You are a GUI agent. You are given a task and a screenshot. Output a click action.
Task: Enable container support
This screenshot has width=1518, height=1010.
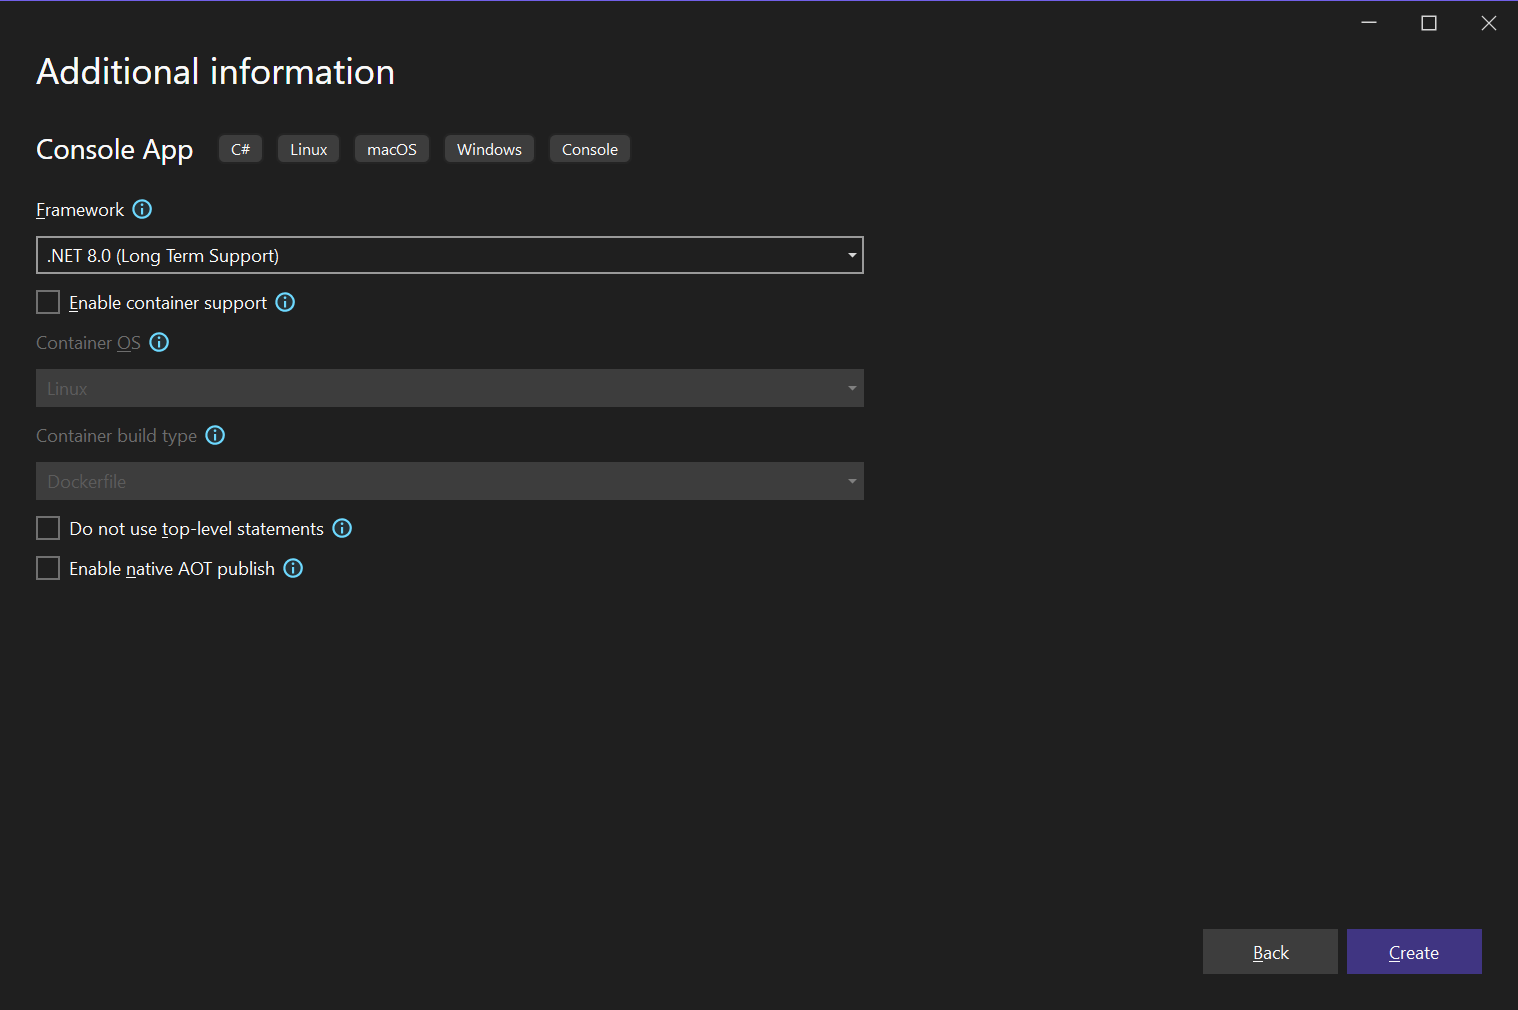click(x=47, y=302)
